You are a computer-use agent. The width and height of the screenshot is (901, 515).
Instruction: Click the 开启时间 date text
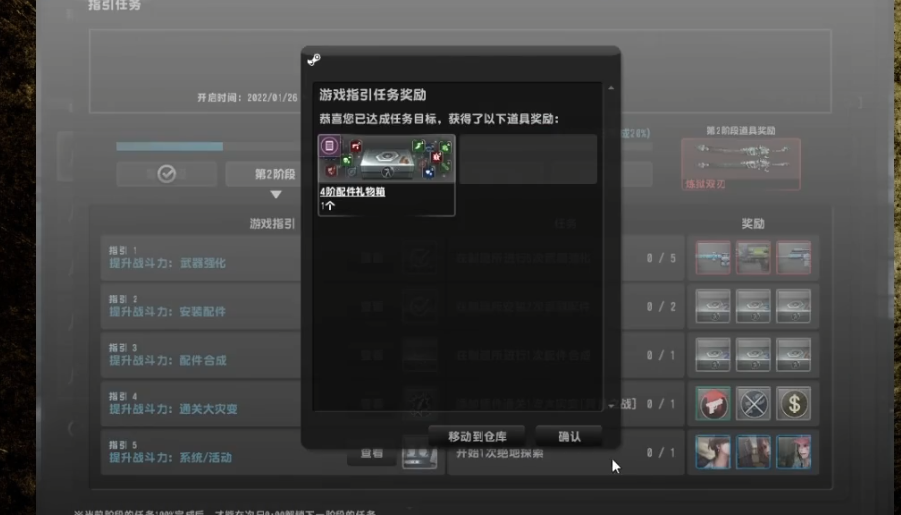(248, 98)
